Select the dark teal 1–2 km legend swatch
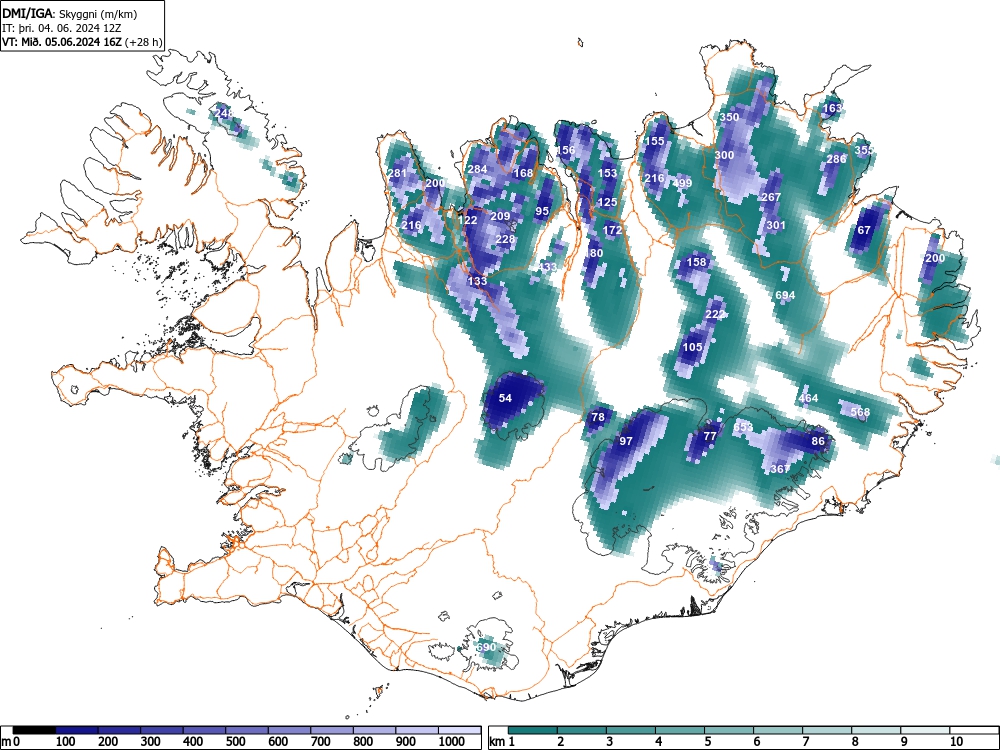The width and height of the screenshot is (1000, 750). (533, 730)
